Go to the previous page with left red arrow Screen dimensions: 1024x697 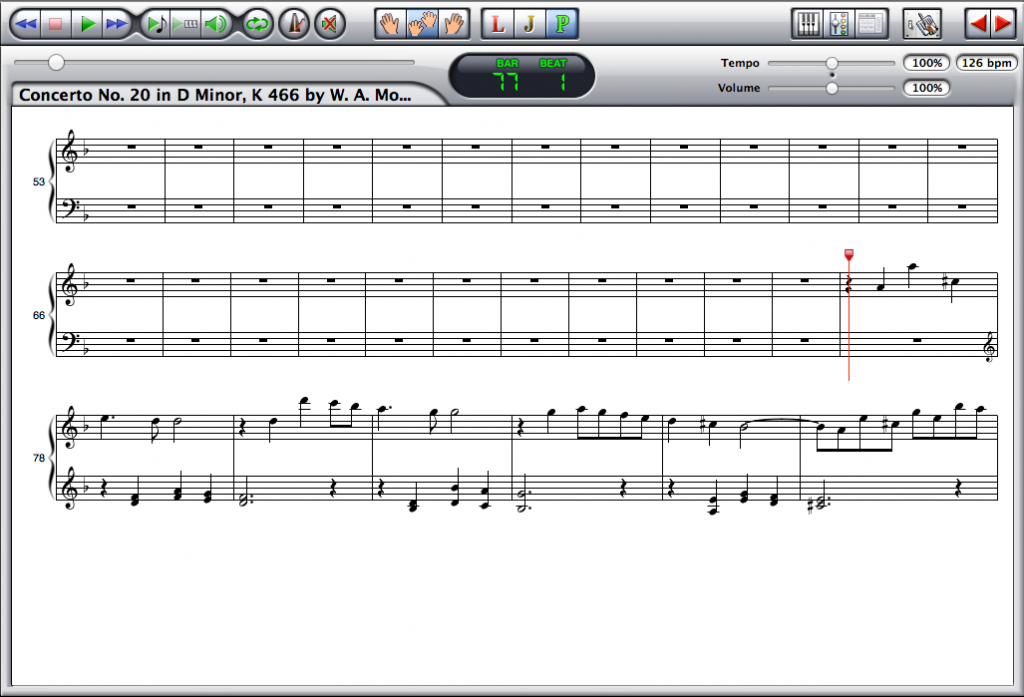pos(978,24)
